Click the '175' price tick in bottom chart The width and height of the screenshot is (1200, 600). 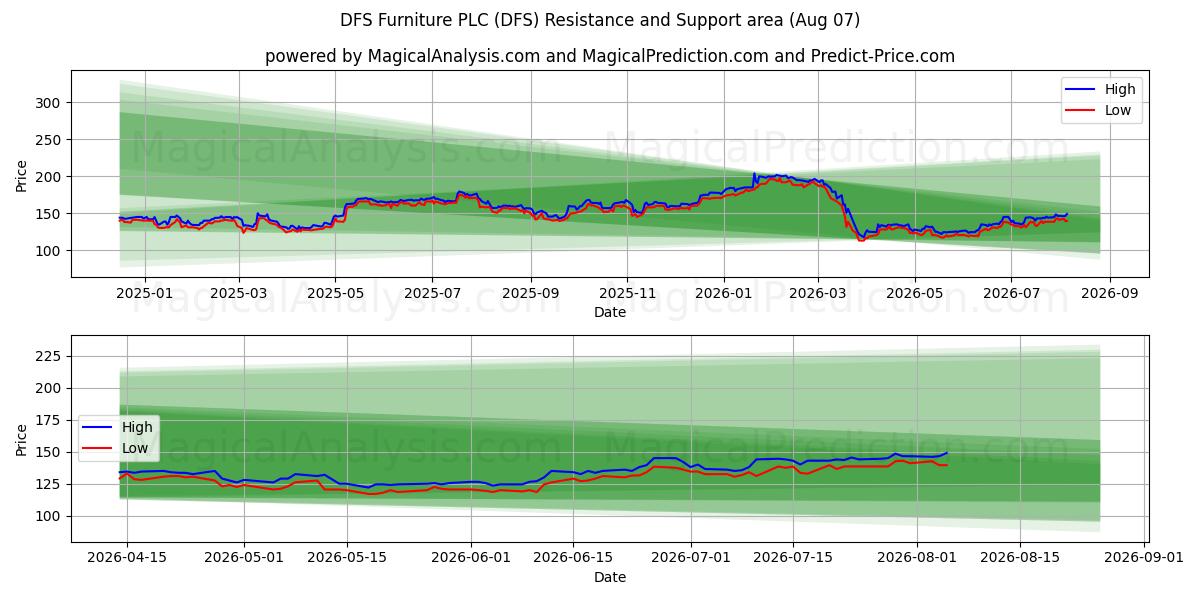pyautogui.click(x=50, y=420)
